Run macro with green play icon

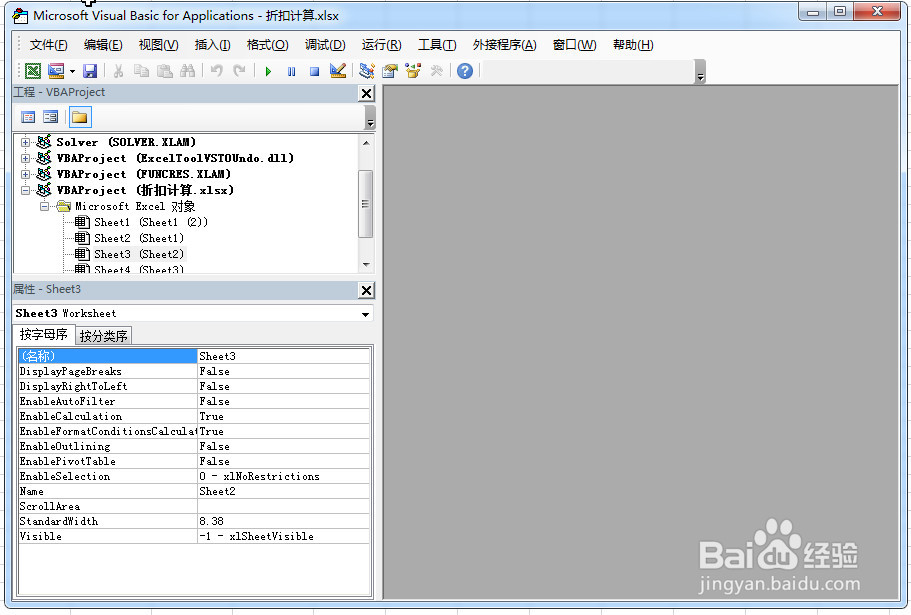pos(268,71)
